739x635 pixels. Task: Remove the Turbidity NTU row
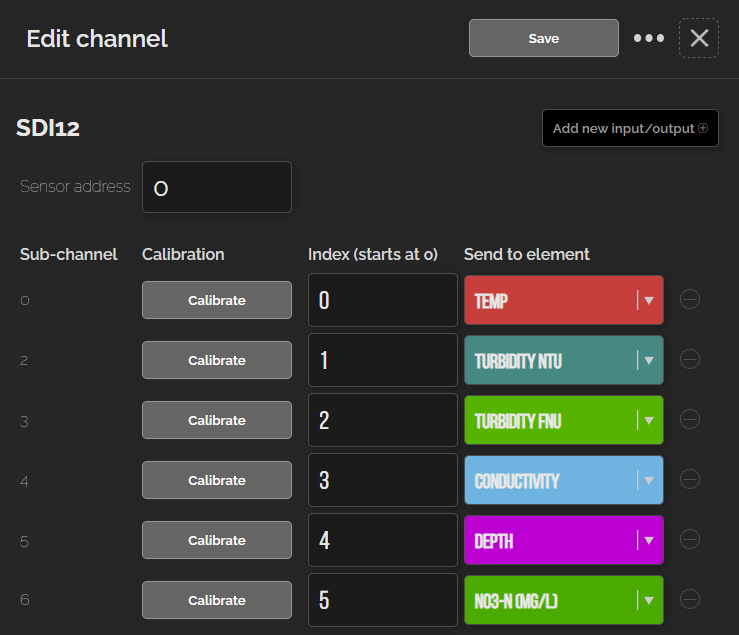pyautogui.click(x=690, y=359)
